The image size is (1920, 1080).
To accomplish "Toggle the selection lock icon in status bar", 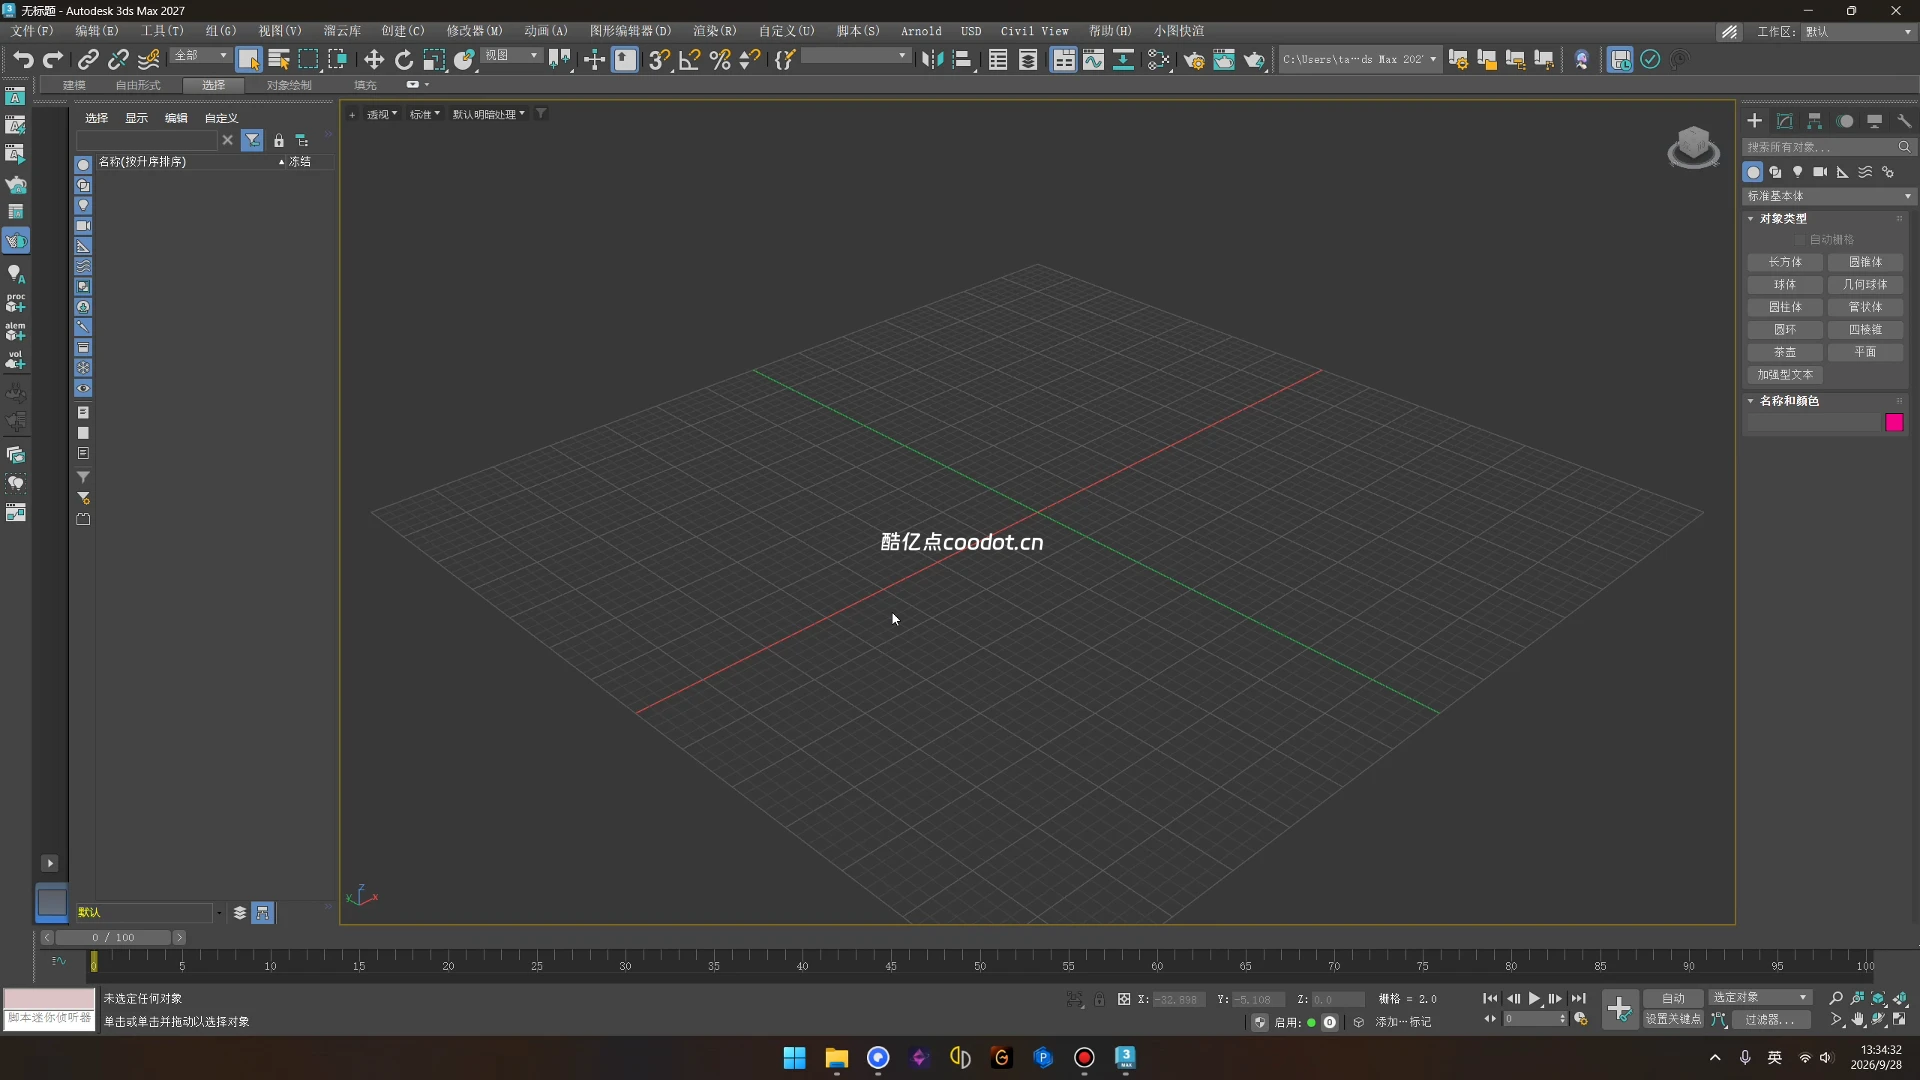I will (1100, 999).
